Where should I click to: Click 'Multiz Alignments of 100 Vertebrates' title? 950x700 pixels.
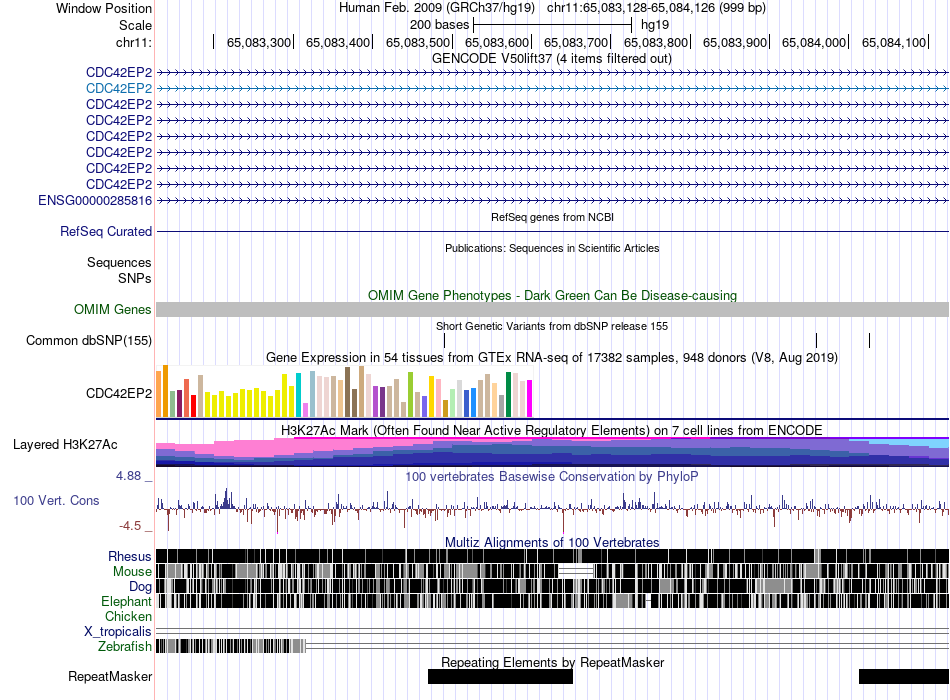pyautogui.click(x=552, y=542)
